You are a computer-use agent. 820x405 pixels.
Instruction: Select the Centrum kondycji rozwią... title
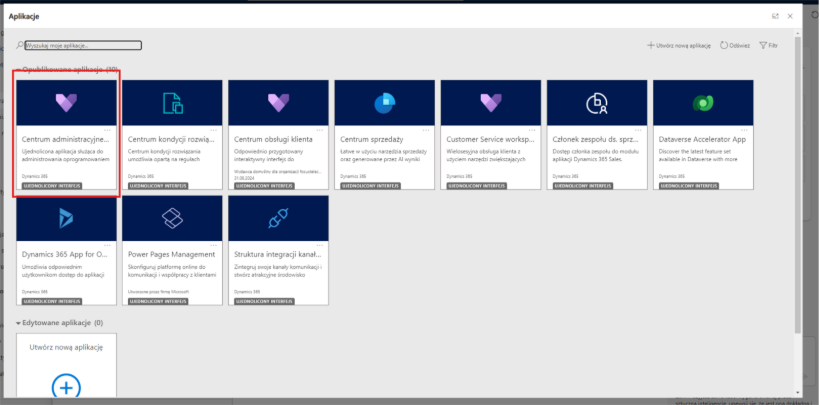pos(172,140)
